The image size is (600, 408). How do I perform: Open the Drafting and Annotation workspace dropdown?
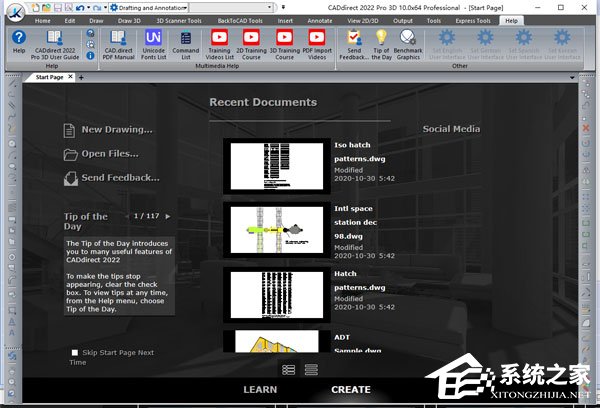pos(149,8)
